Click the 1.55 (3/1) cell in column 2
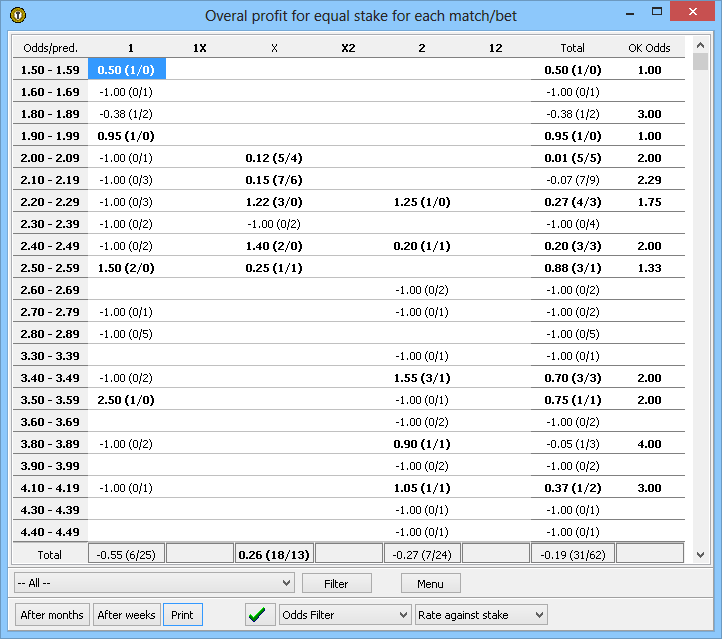 pos(421,377)
